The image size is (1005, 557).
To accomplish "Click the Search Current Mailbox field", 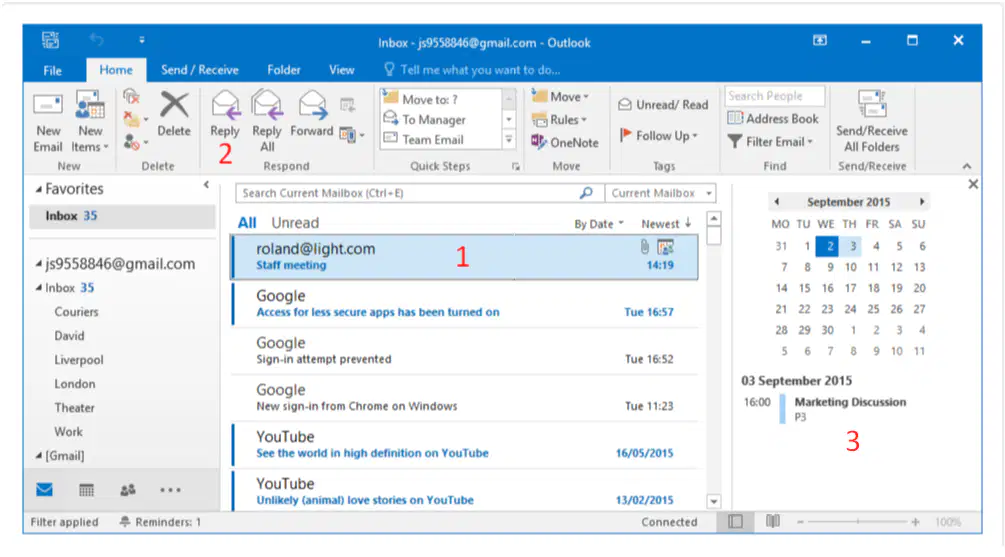I will tap(420, 193).
